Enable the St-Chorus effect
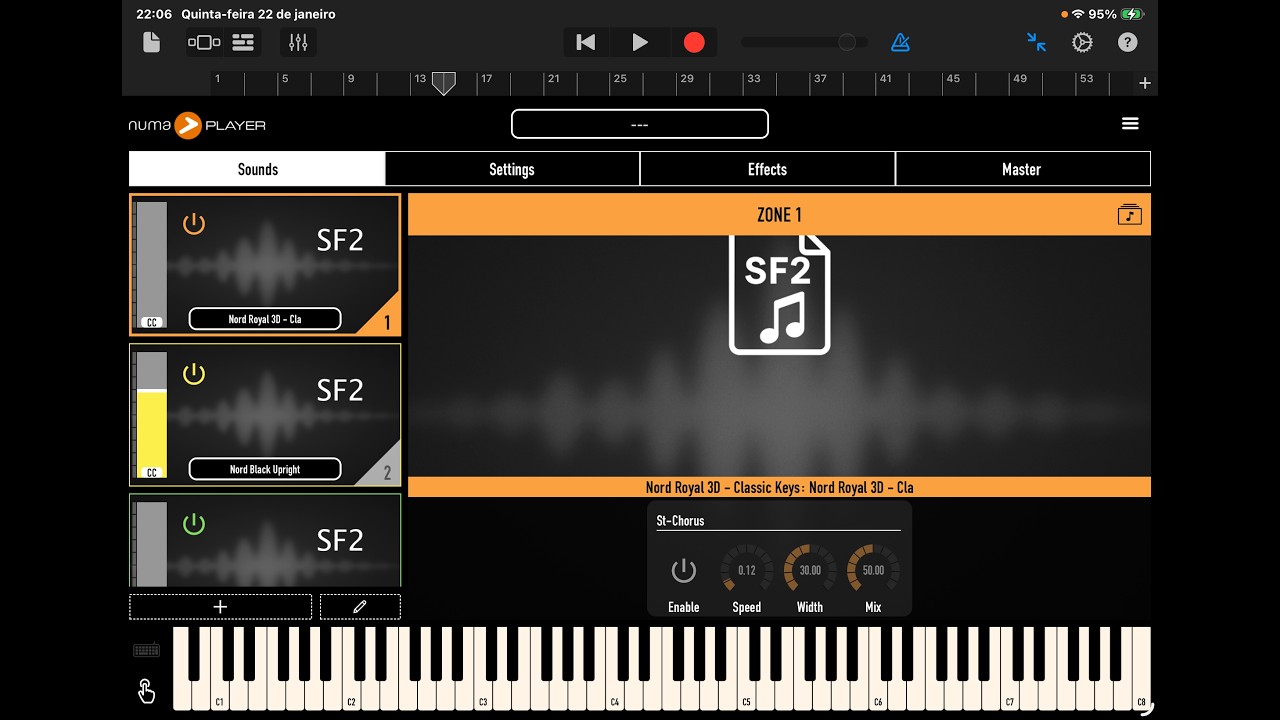 (x=683, y=571)
